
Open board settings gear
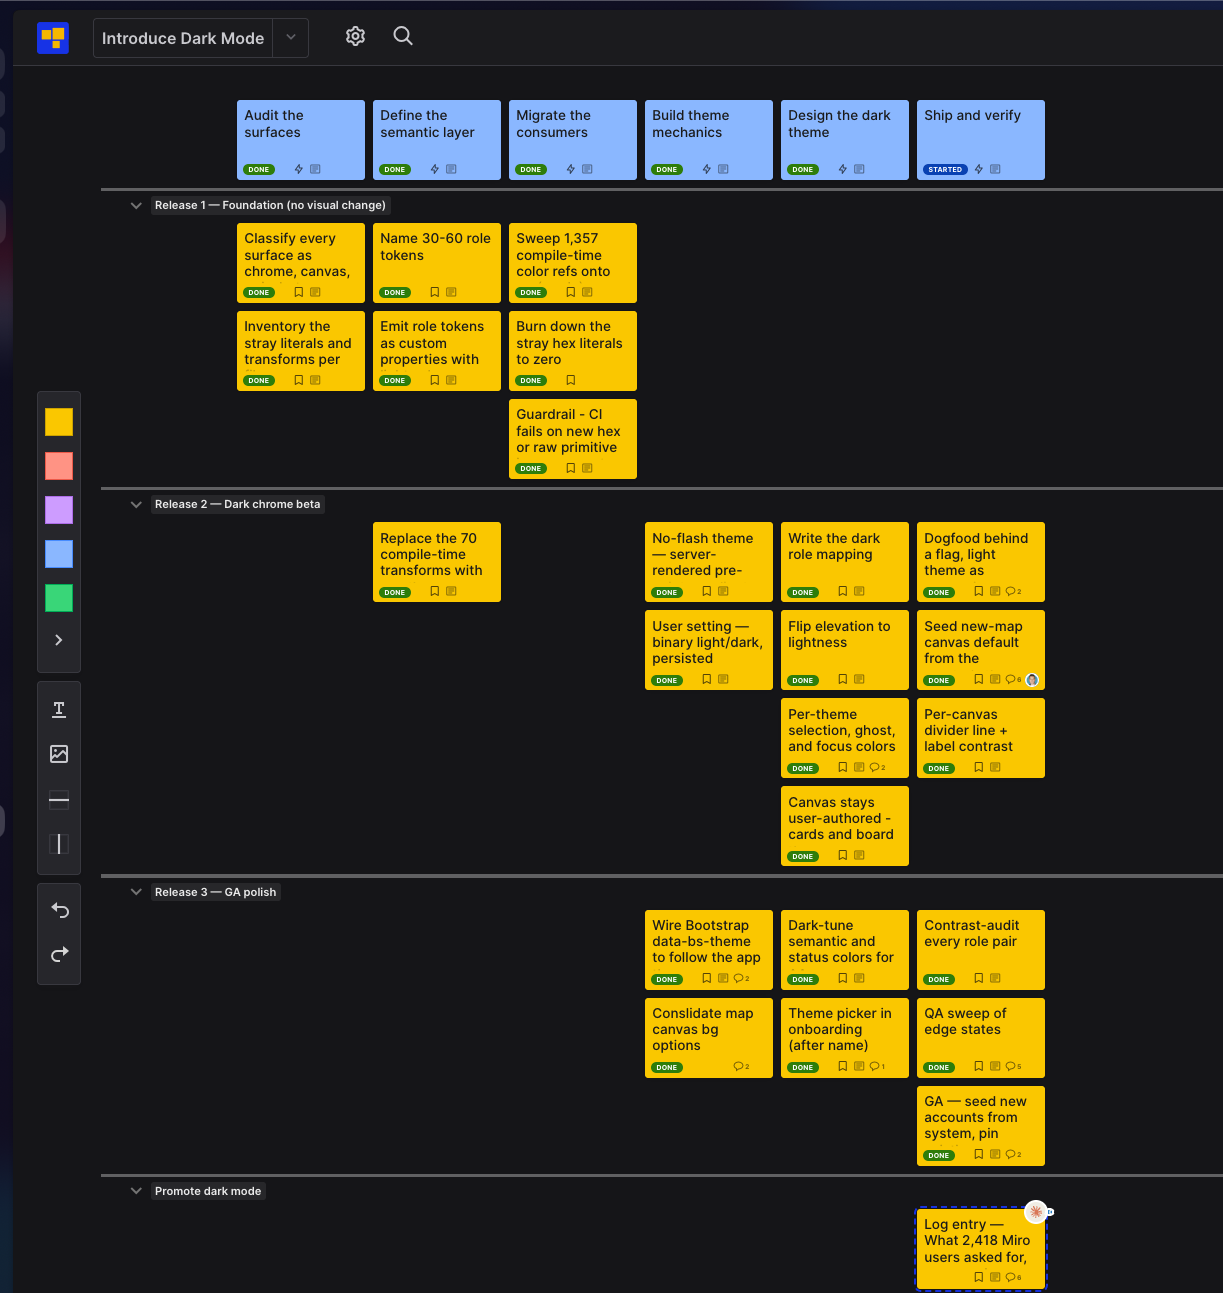pos(355,36)
